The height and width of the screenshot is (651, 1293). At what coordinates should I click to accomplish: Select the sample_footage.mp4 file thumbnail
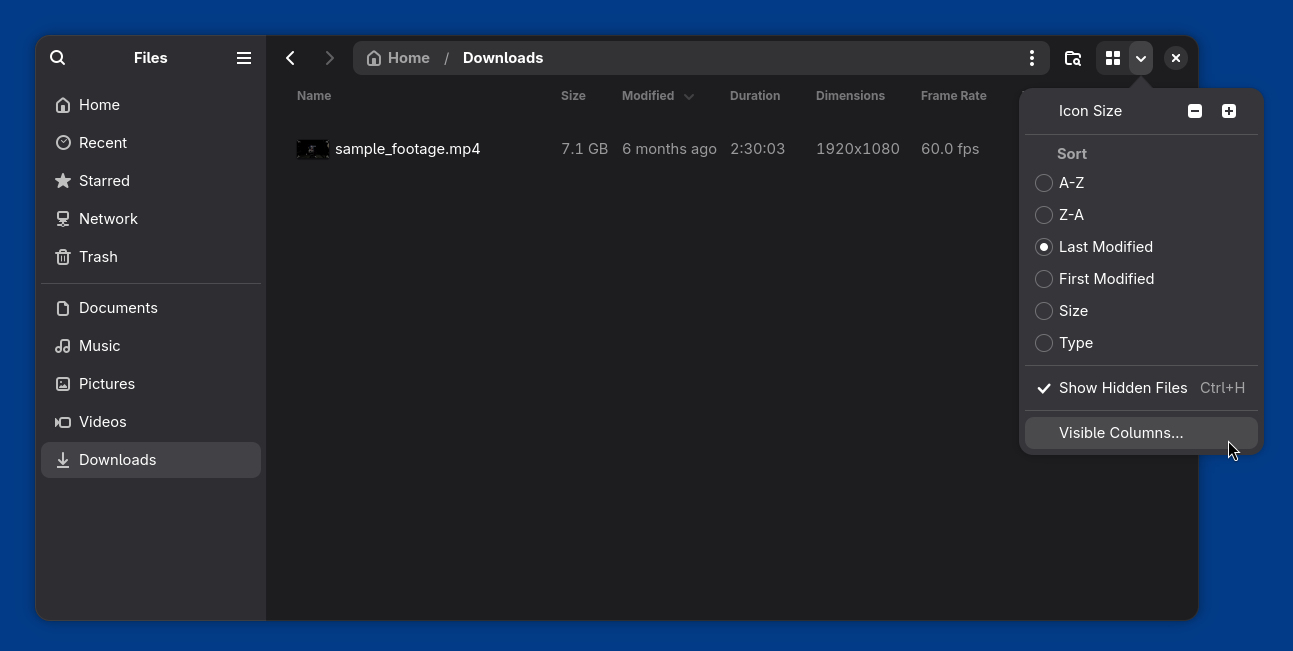coord(313,149)
